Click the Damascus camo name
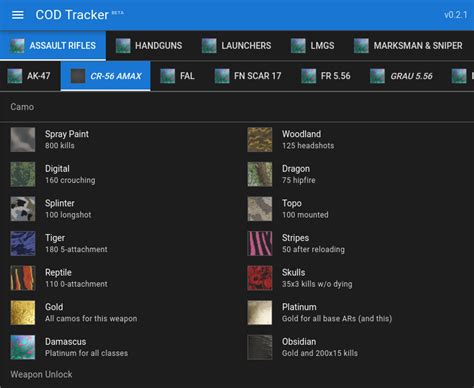474x388 pixels. pos(66,342)
